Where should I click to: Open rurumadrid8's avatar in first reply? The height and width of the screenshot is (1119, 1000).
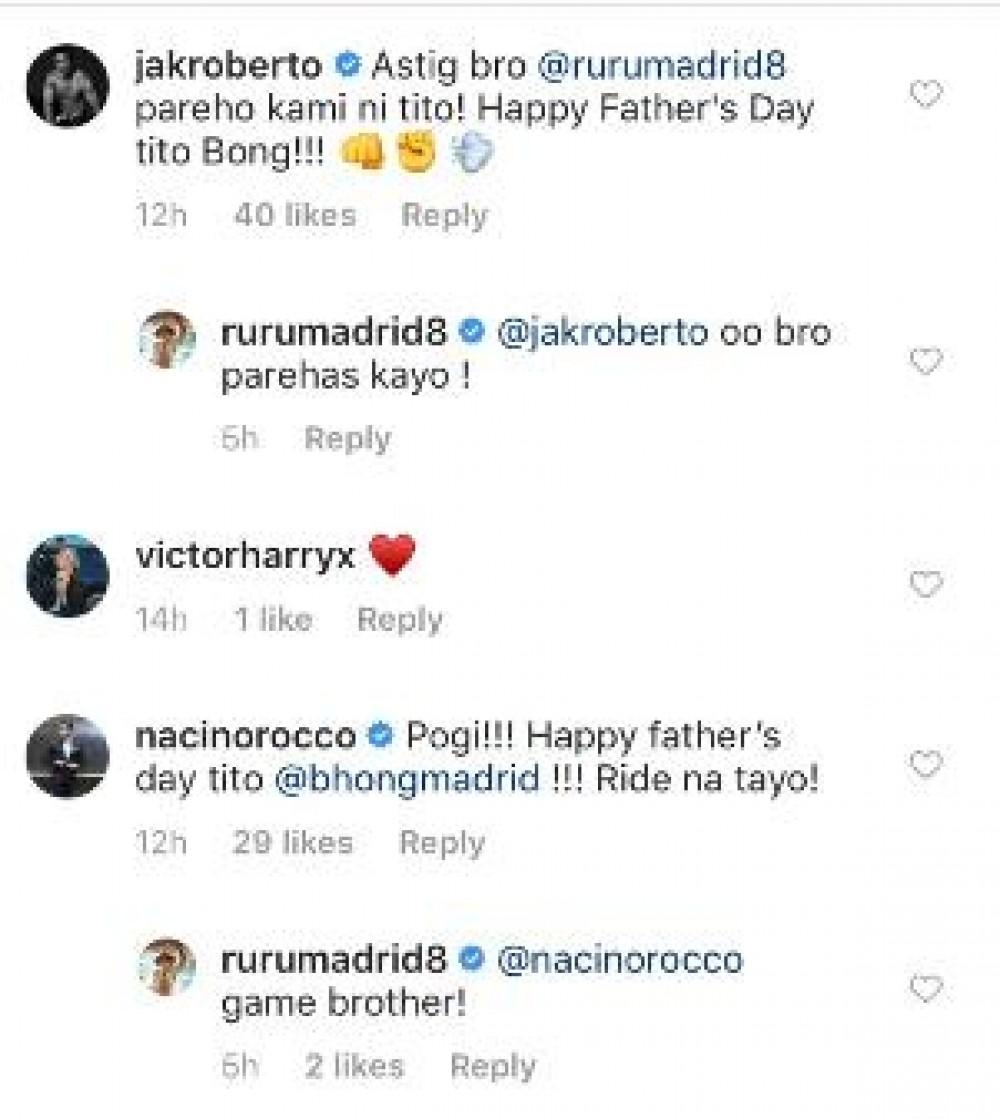167,339
